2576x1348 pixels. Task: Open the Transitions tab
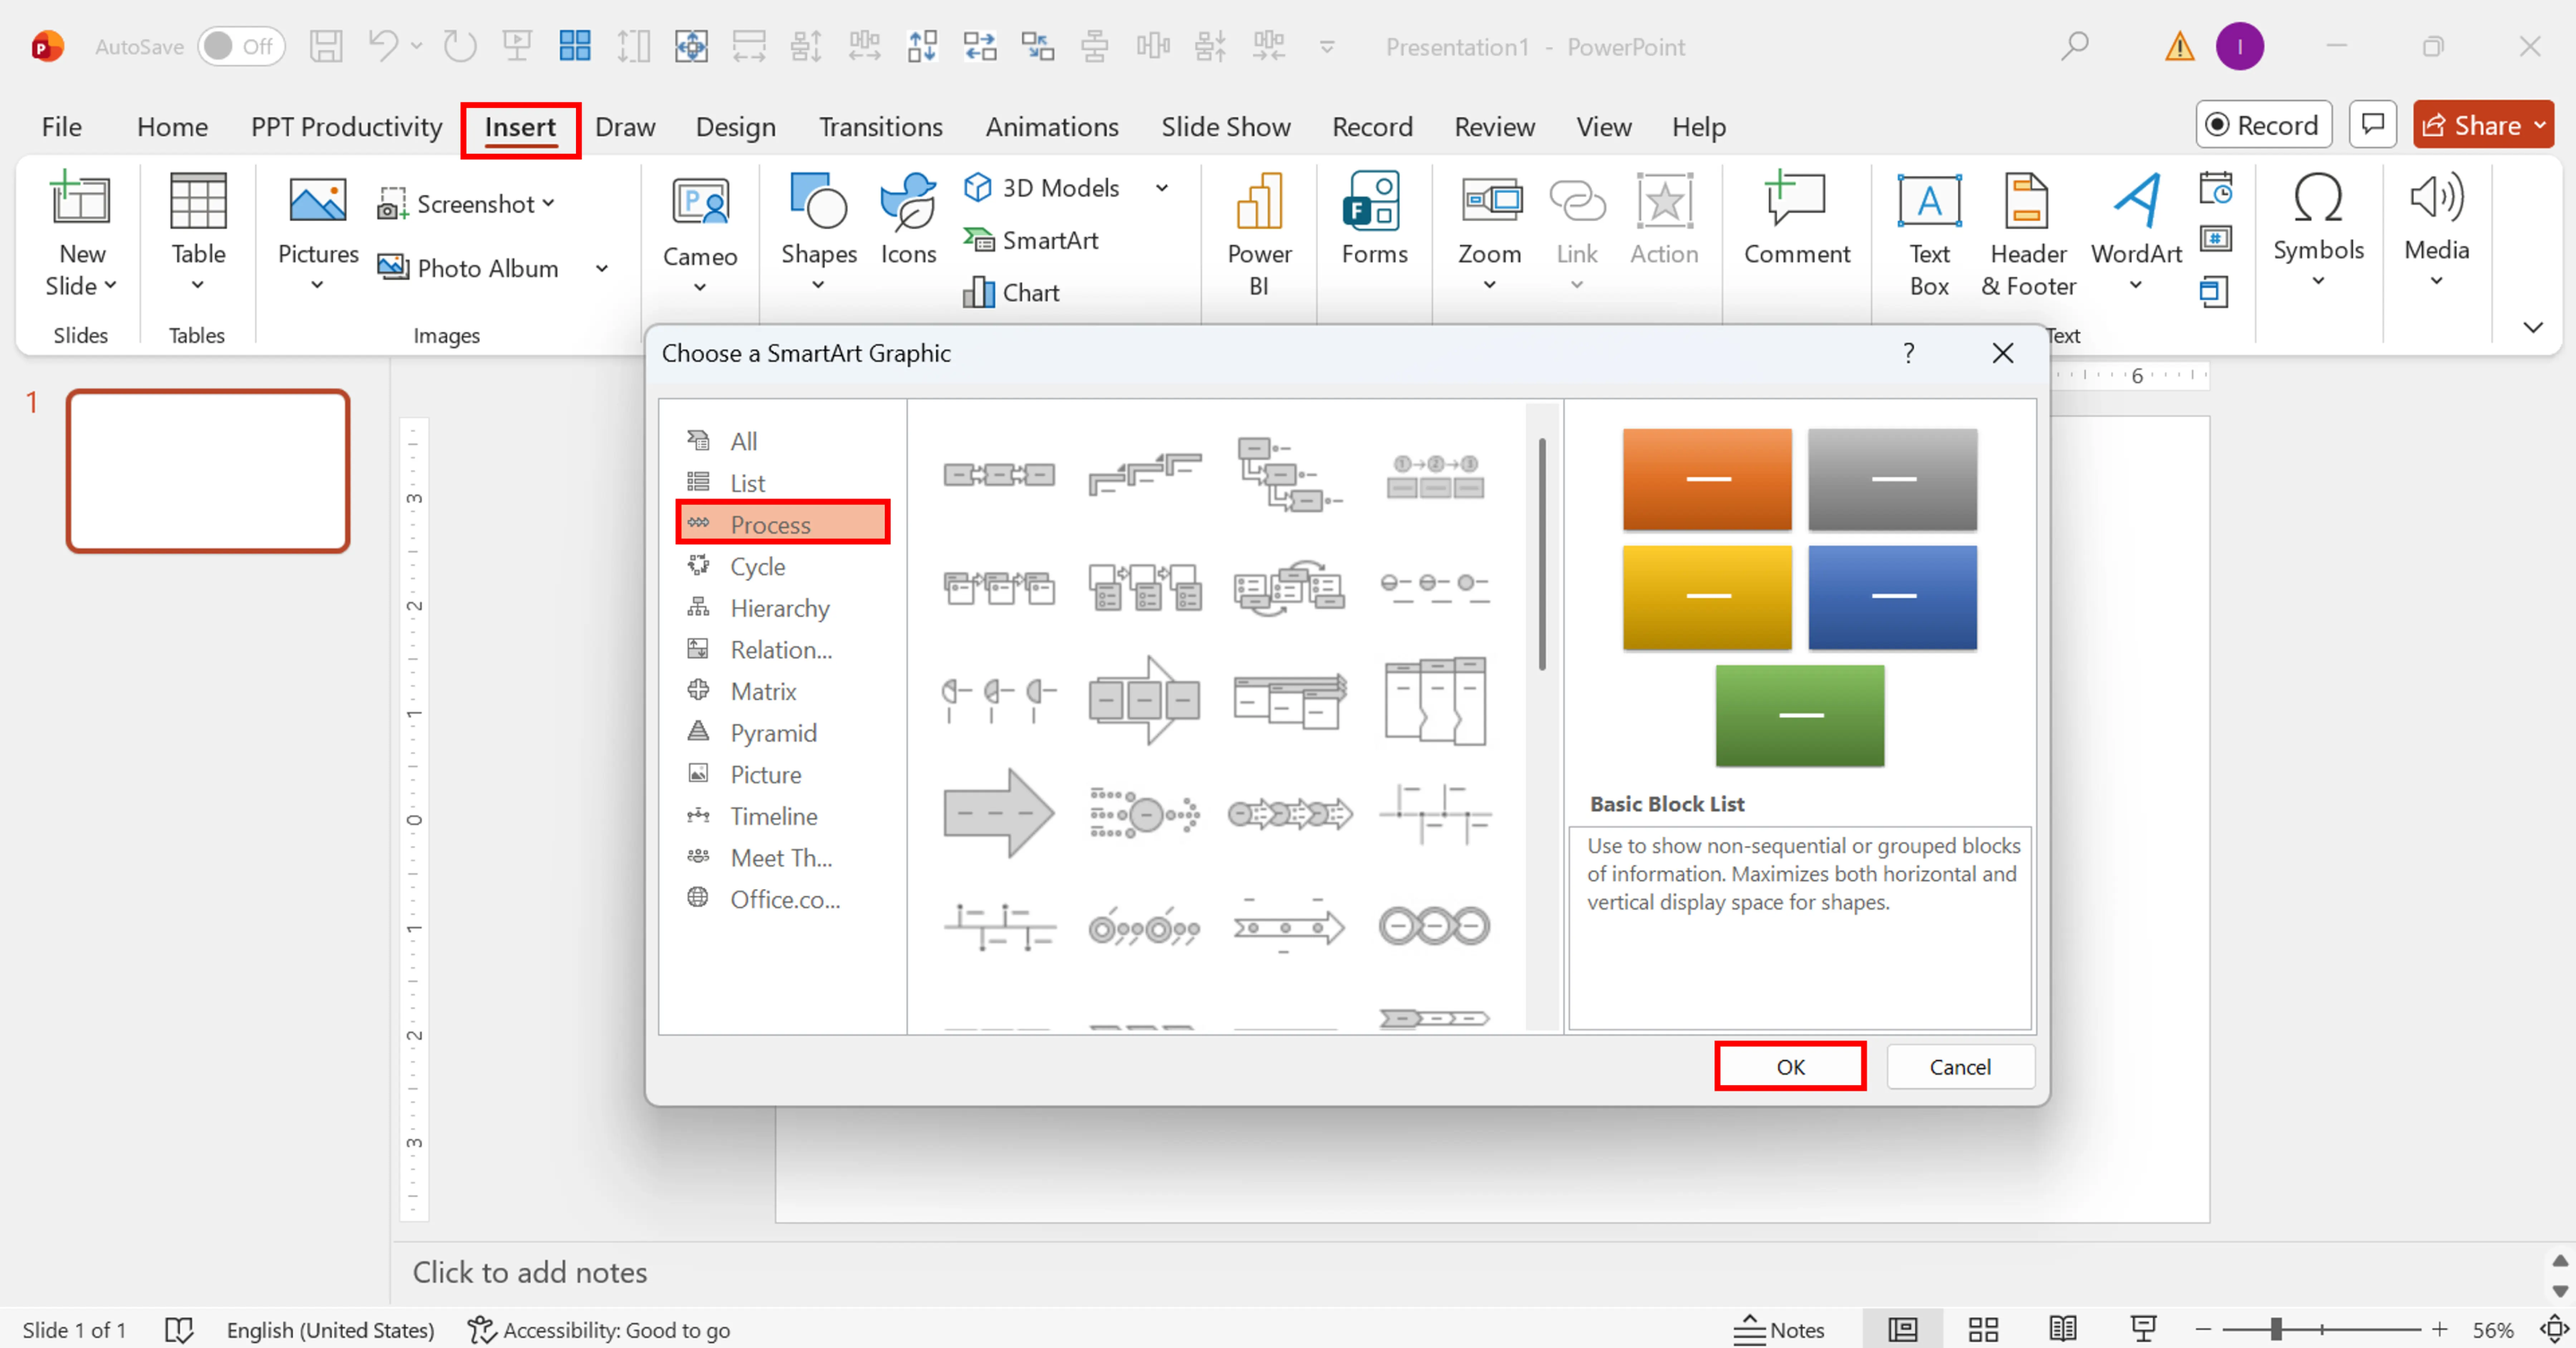coord(880,127)
